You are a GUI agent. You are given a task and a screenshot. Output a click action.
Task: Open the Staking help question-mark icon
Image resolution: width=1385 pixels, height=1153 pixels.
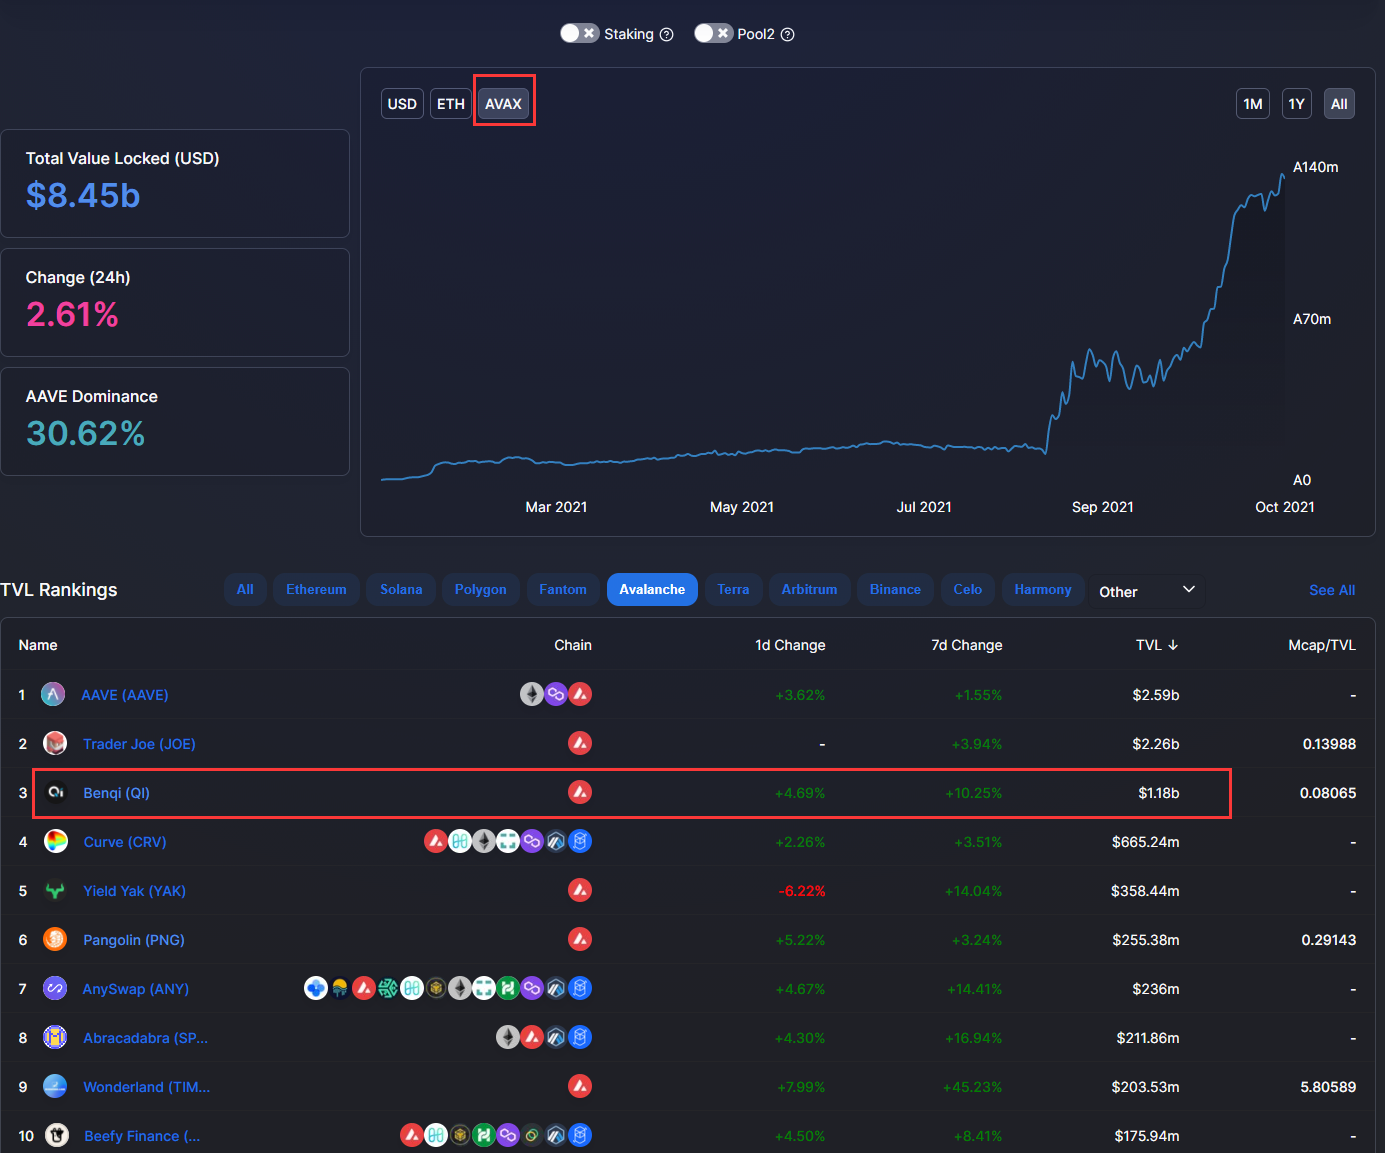tap(667, 34)
